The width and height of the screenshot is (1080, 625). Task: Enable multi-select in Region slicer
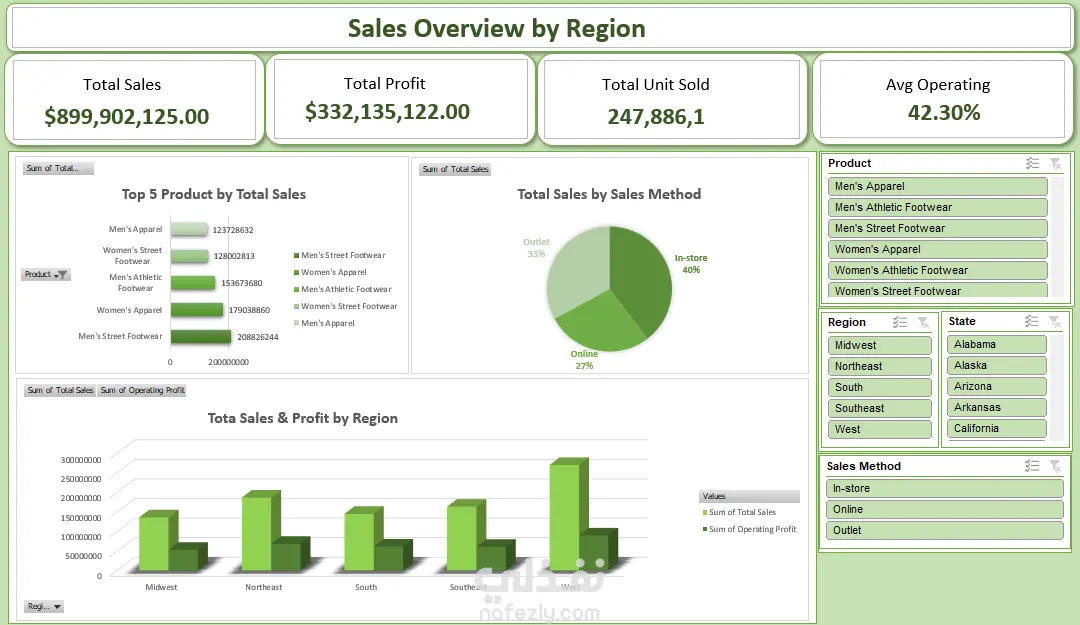pyautogui.click(x=900, y=322)
